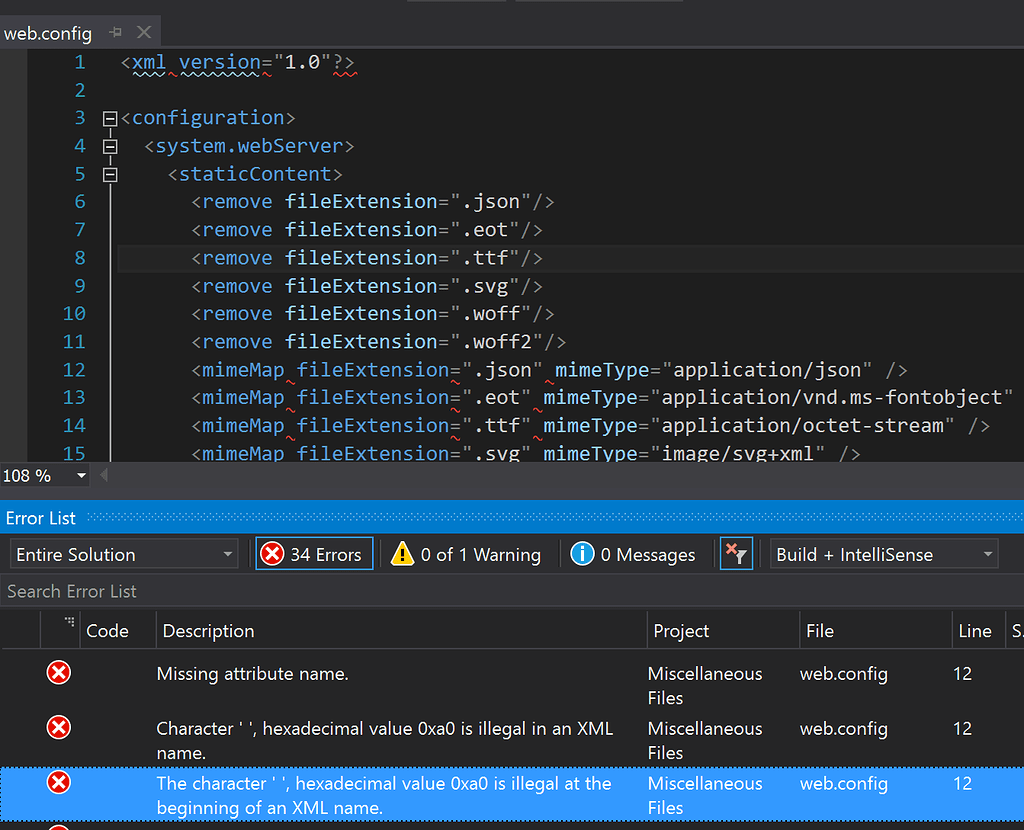Image resolution: width=1024 pixels, height=830 pixels.
Task: Click the remove .ttf line of code
Action: pyautogui.click(x=367, y=258)
